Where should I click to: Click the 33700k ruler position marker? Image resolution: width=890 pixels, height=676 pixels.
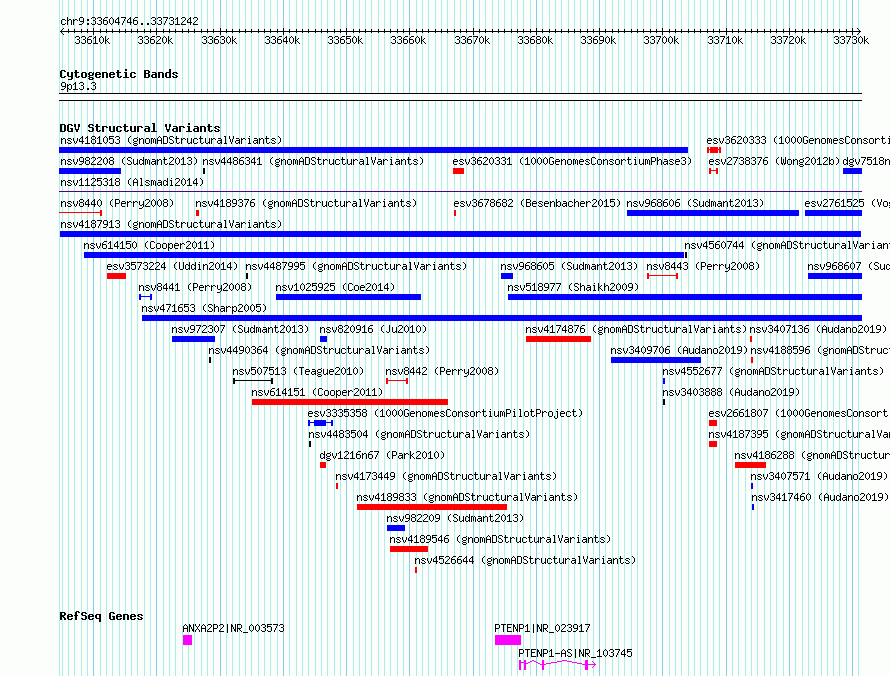tap(661, 40)
